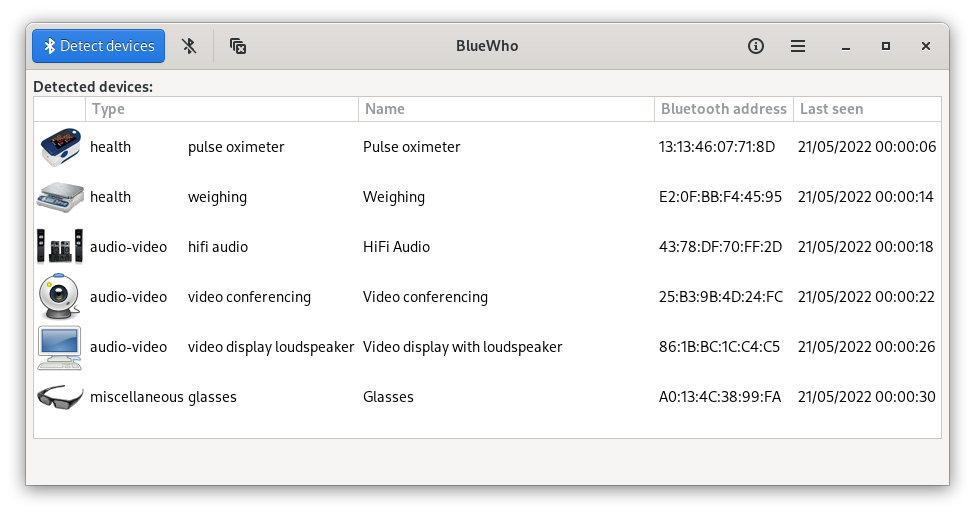
Task: Maximize the BlueWho window
Action: 885,46
